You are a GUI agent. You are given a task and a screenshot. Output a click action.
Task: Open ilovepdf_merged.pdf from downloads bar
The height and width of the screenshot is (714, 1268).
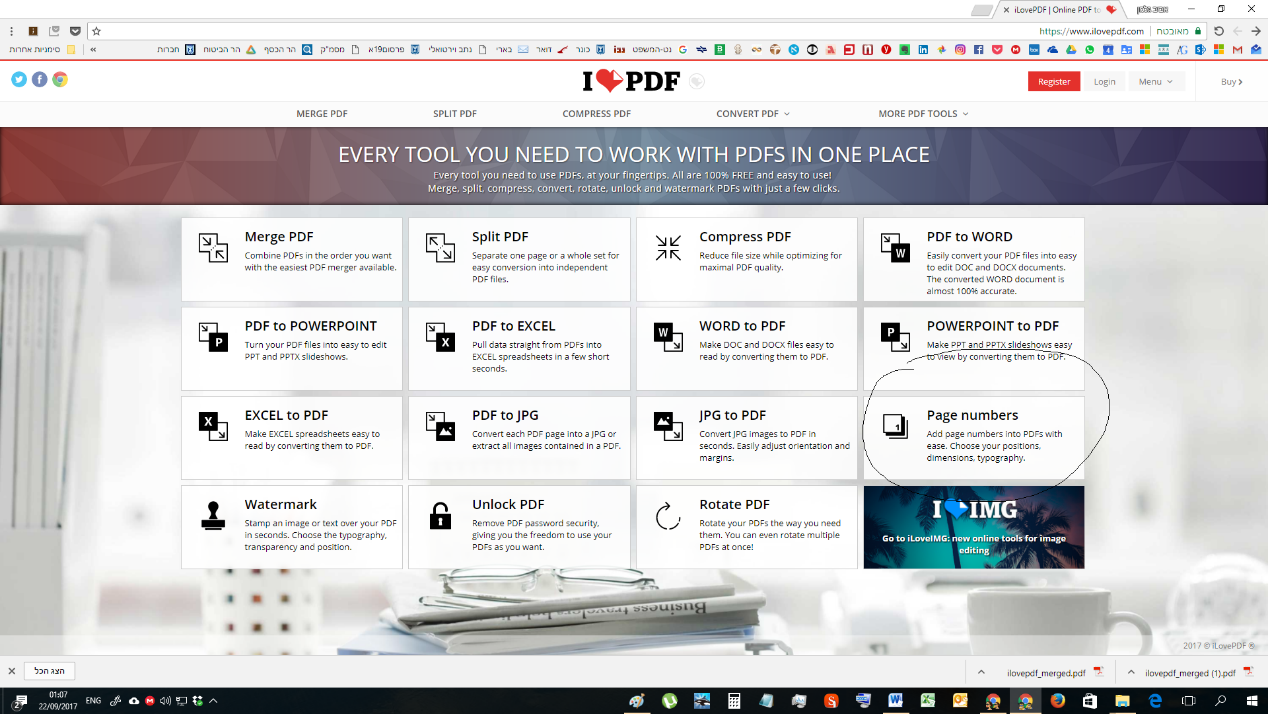[1045, 673]
